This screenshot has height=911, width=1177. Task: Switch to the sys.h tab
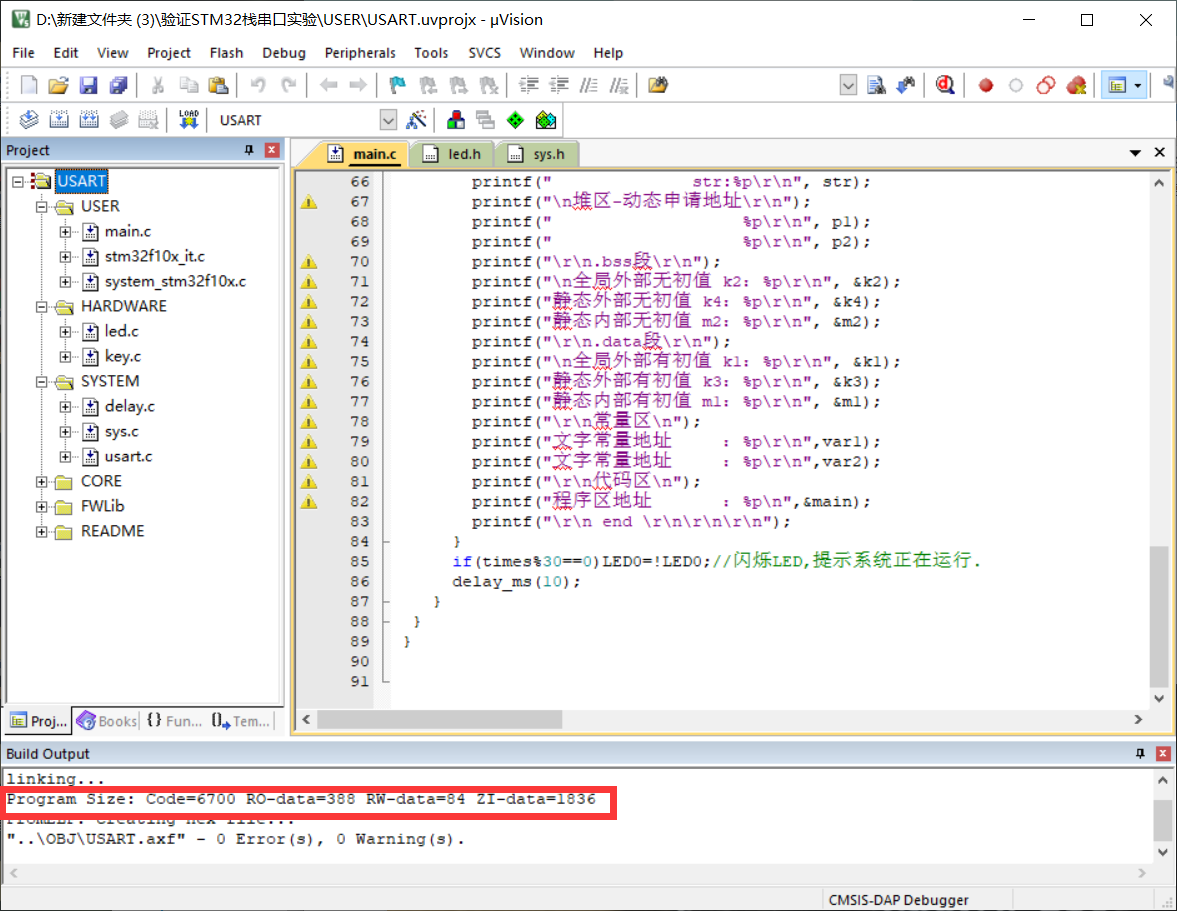[538, 154]
